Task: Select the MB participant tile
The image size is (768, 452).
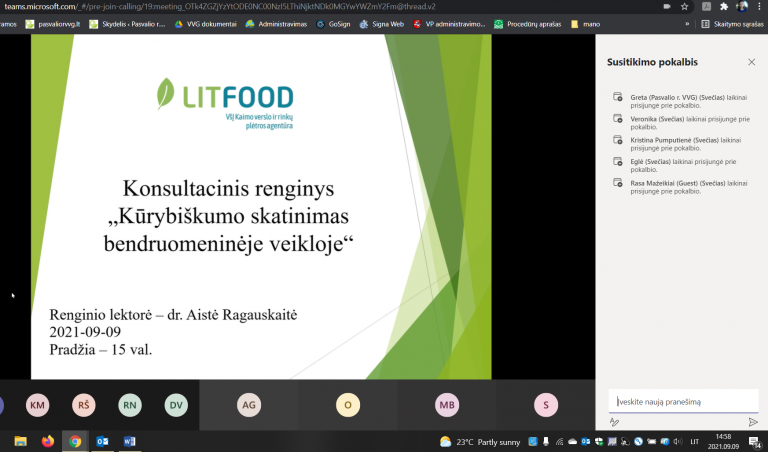Action: pos(447,405)
